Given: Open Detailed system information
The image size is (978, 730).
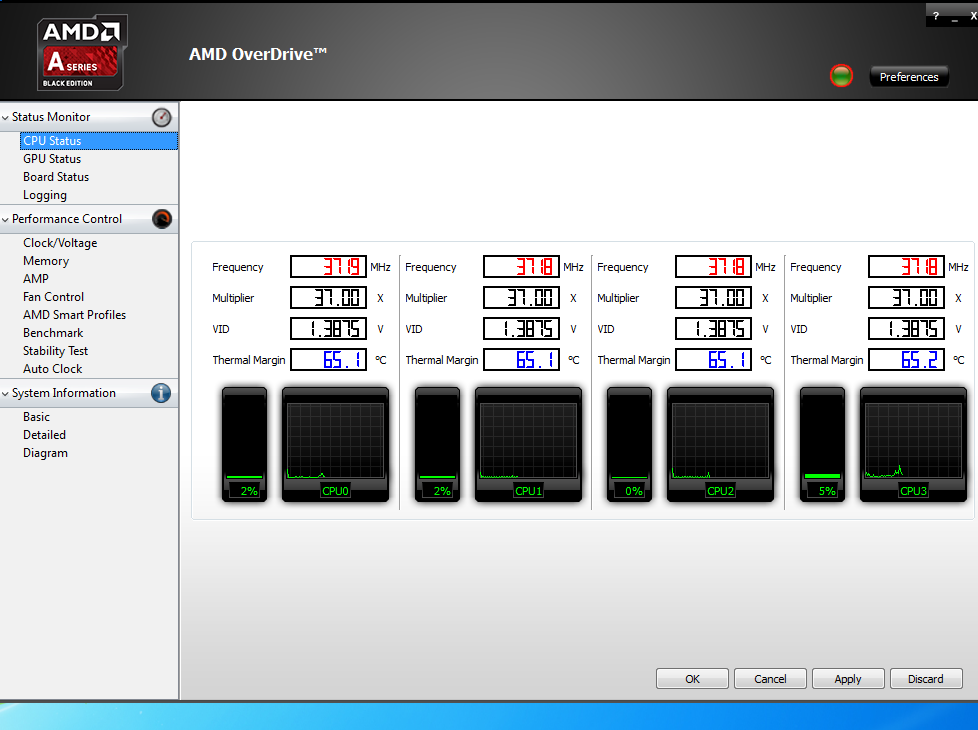Looking at the screenshot, I should 44,435.
